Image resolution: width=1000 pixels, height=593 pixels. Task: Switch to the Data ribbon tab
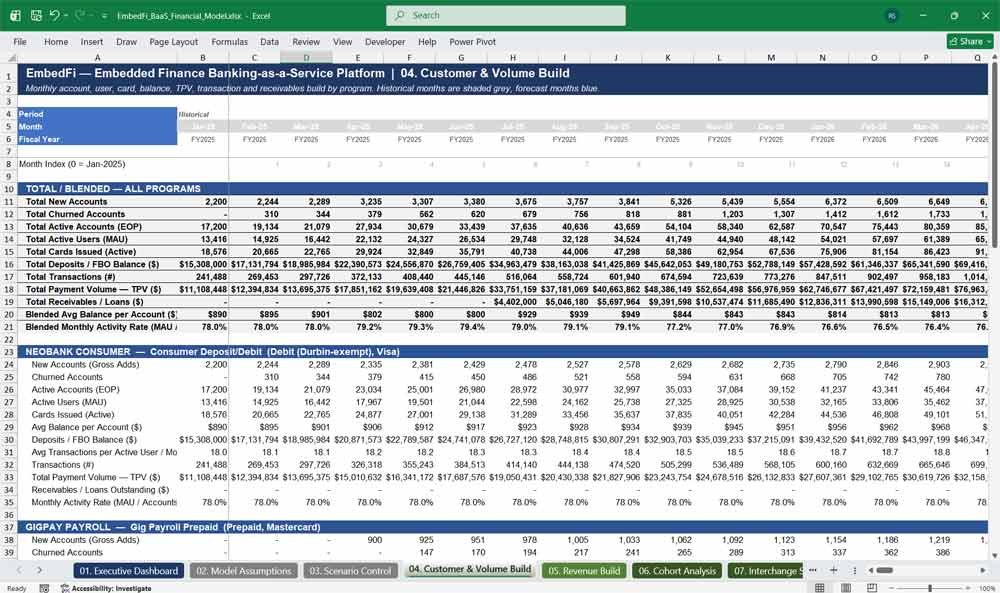click(x=269, y=41)
